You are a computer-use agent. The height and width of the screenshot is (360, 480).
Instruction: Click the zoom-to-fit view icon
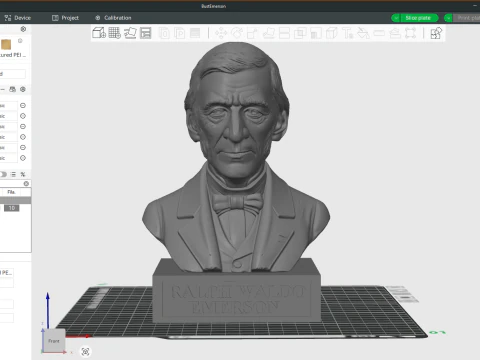tap(85, 352)
